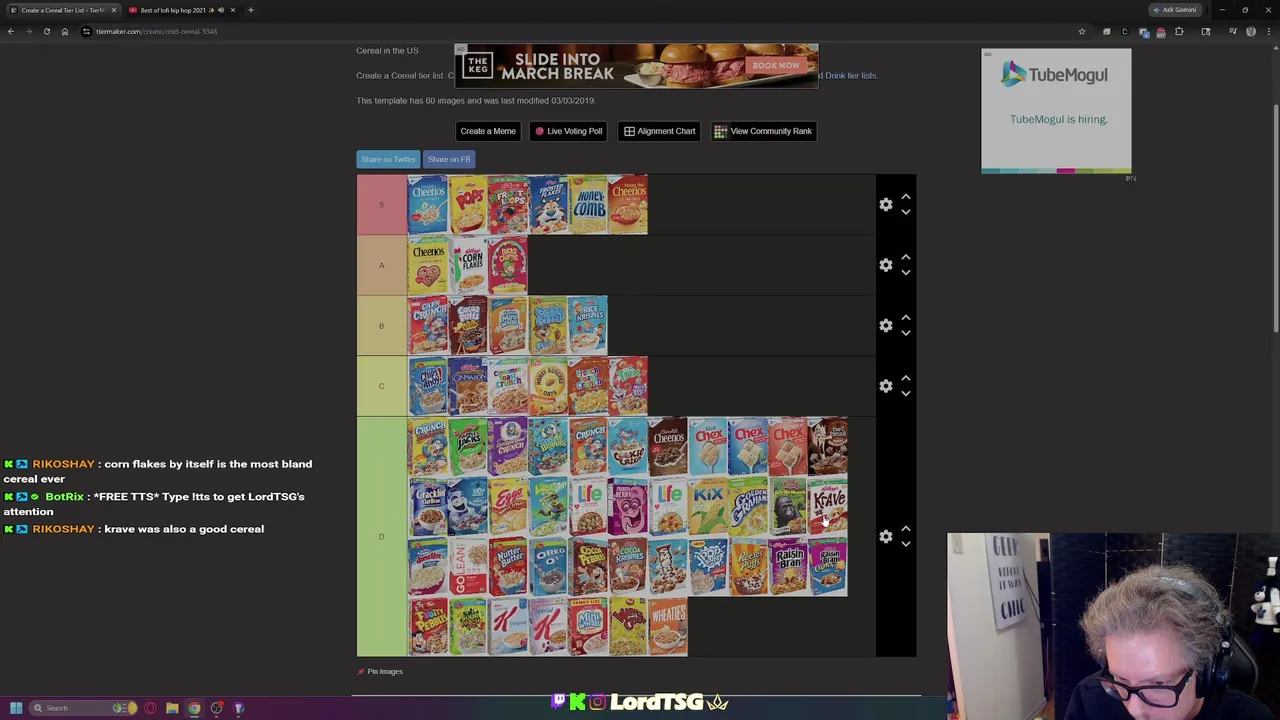Move D tier row up with arrow
Screen dimensions: 1280x720
906,529
